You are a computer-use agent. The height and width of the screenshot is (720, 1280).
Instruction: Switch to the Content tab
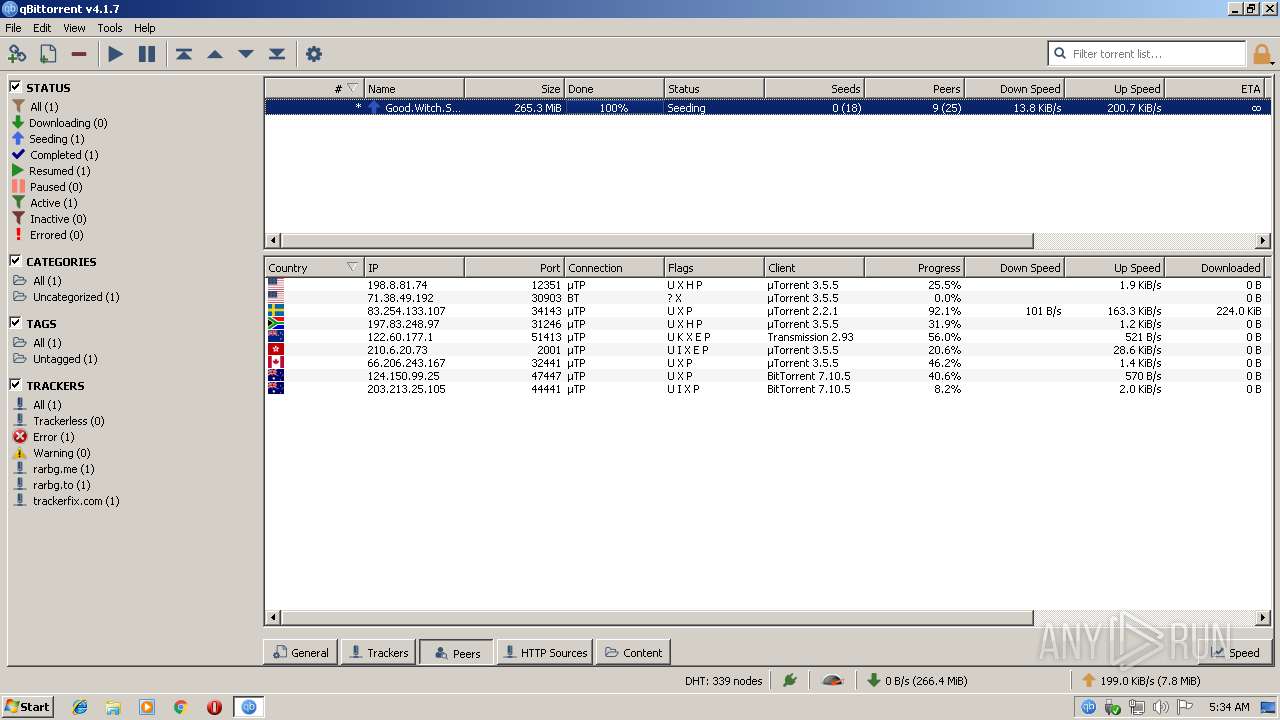tap(633, 652)
